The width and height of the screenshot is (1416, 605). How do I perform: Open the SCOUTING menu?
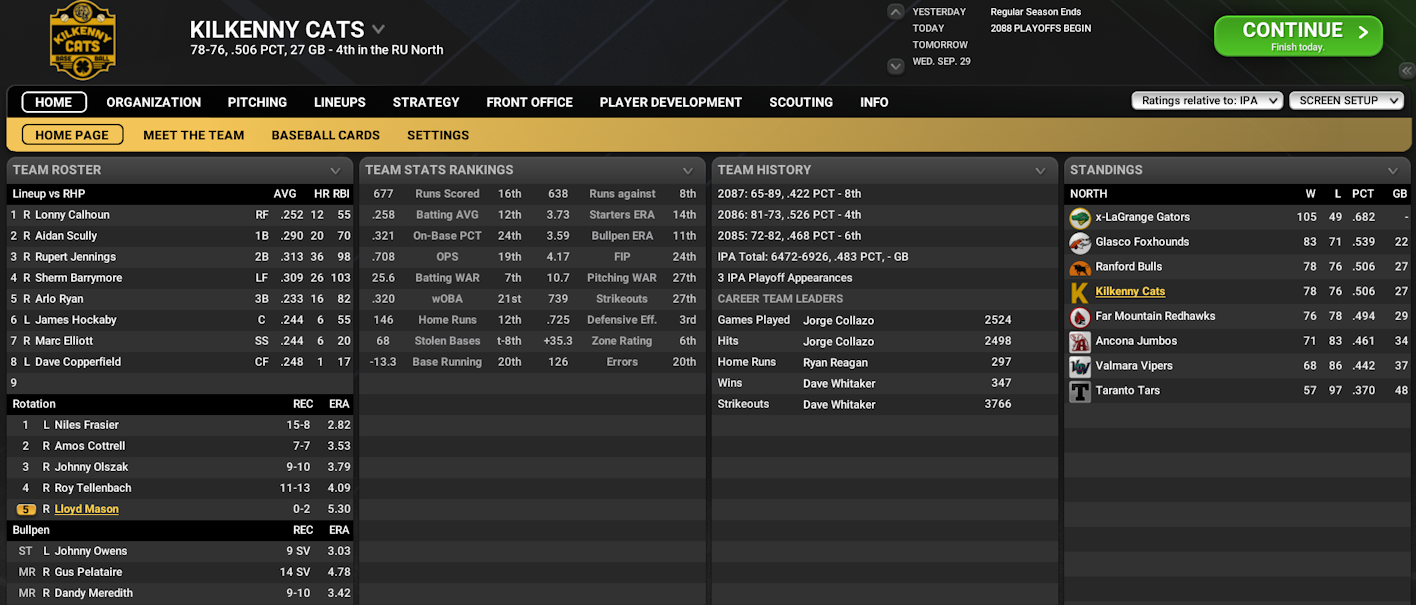[x=801, y=102]
